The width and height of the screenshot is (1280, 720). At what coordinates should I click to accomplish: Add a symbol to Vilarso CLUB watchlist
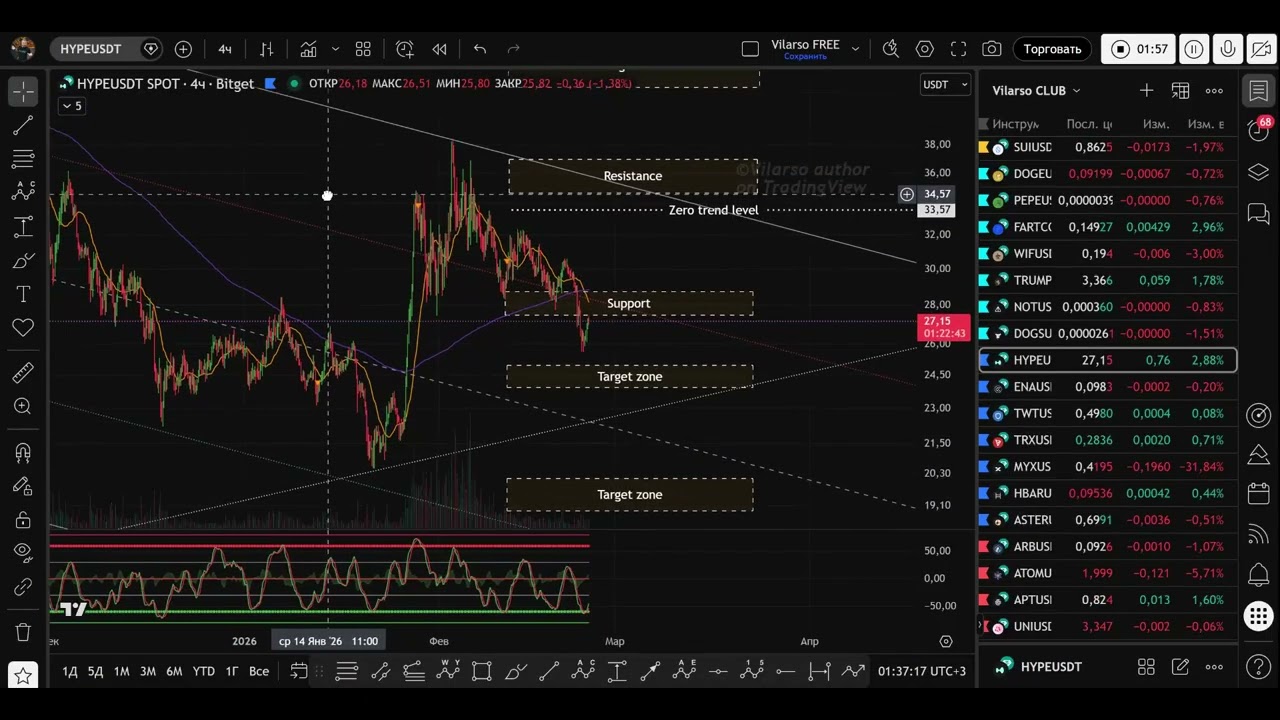pyautogui.click(x=1146, y=91)
